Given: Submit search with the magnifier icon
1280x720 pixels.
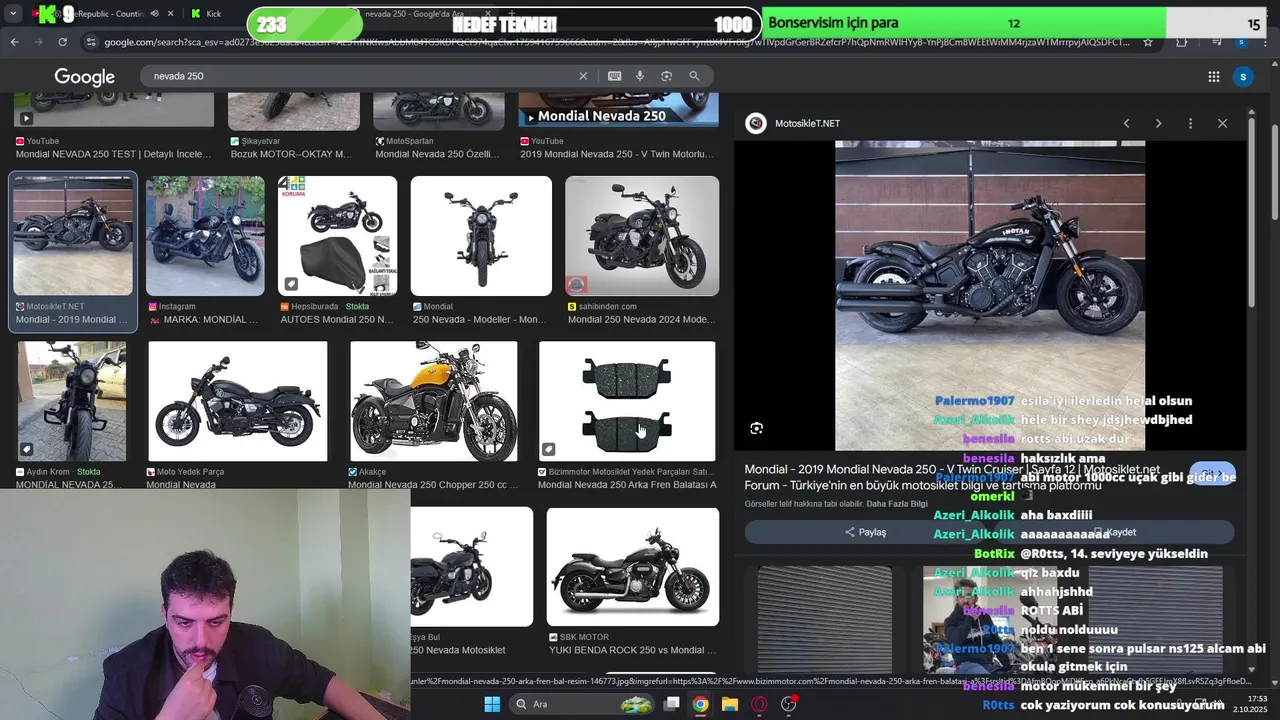Looking at the screenshot, I should pos(694,76).
